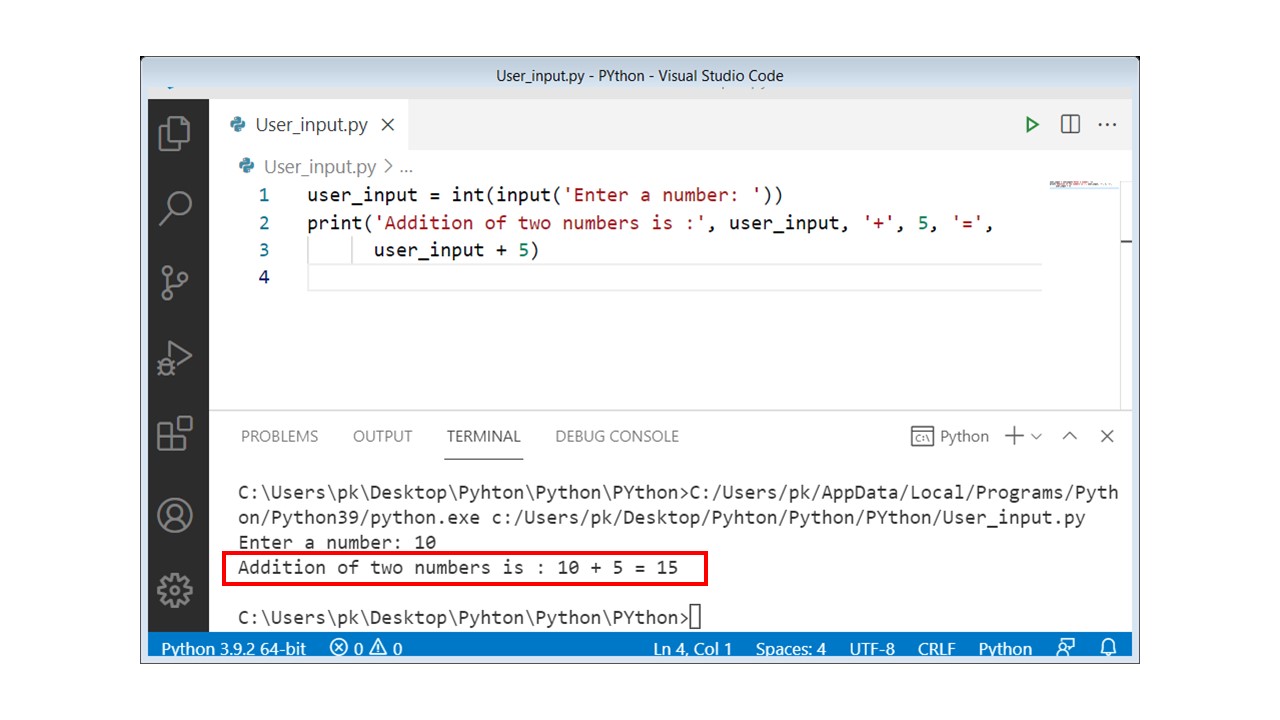
Task: Open the Search view in activity bar
Action: (x=175, y=207)
